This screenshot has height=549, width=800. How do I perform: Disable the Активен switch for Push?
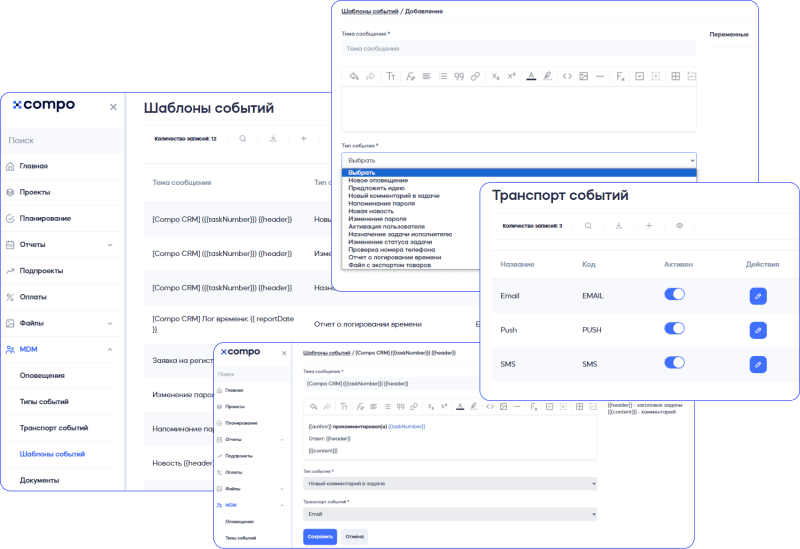point(674,329)
